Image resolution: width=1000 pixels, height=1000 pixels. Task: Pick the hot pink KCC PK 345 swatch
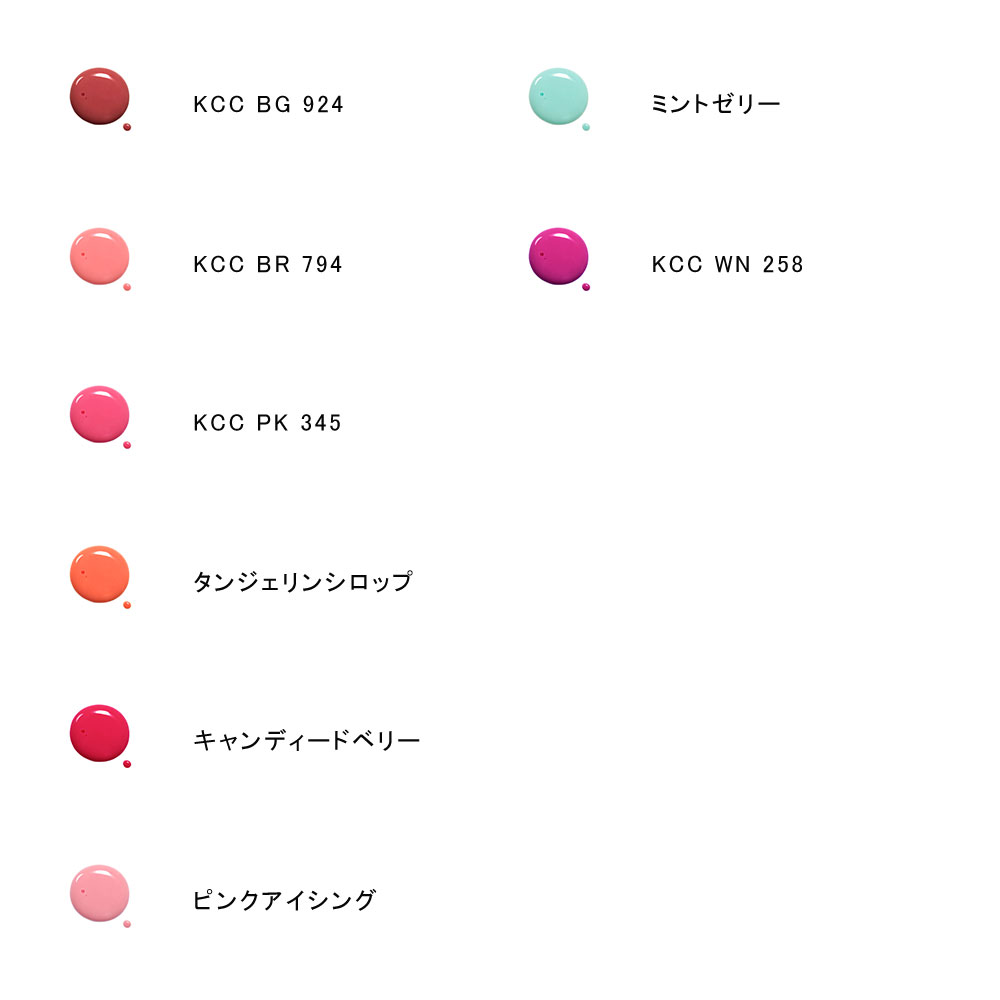[x=100, y=414]
